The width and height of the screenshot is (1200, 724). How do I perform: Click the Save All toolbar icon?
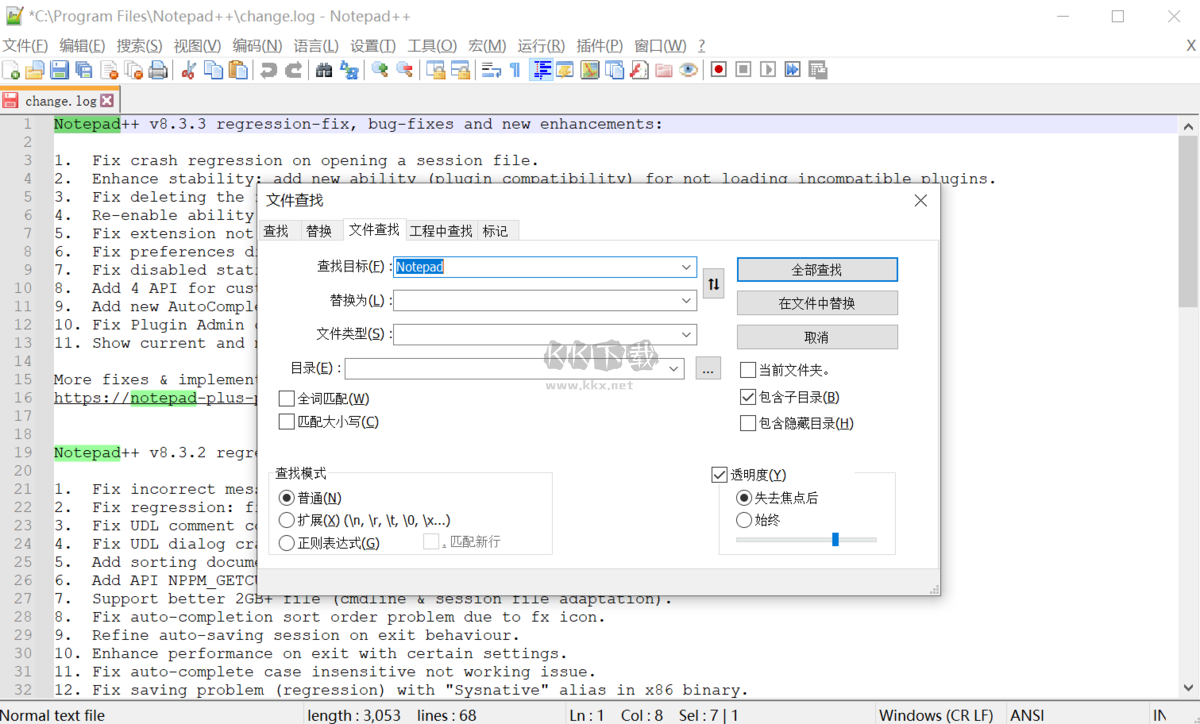pyautogui.click(x=85, y=69)
